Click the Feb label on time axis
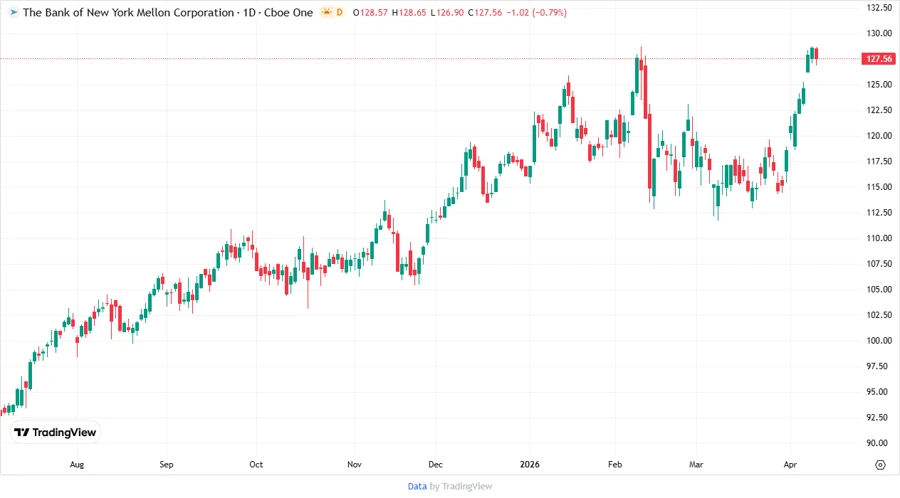 point(615,464)
